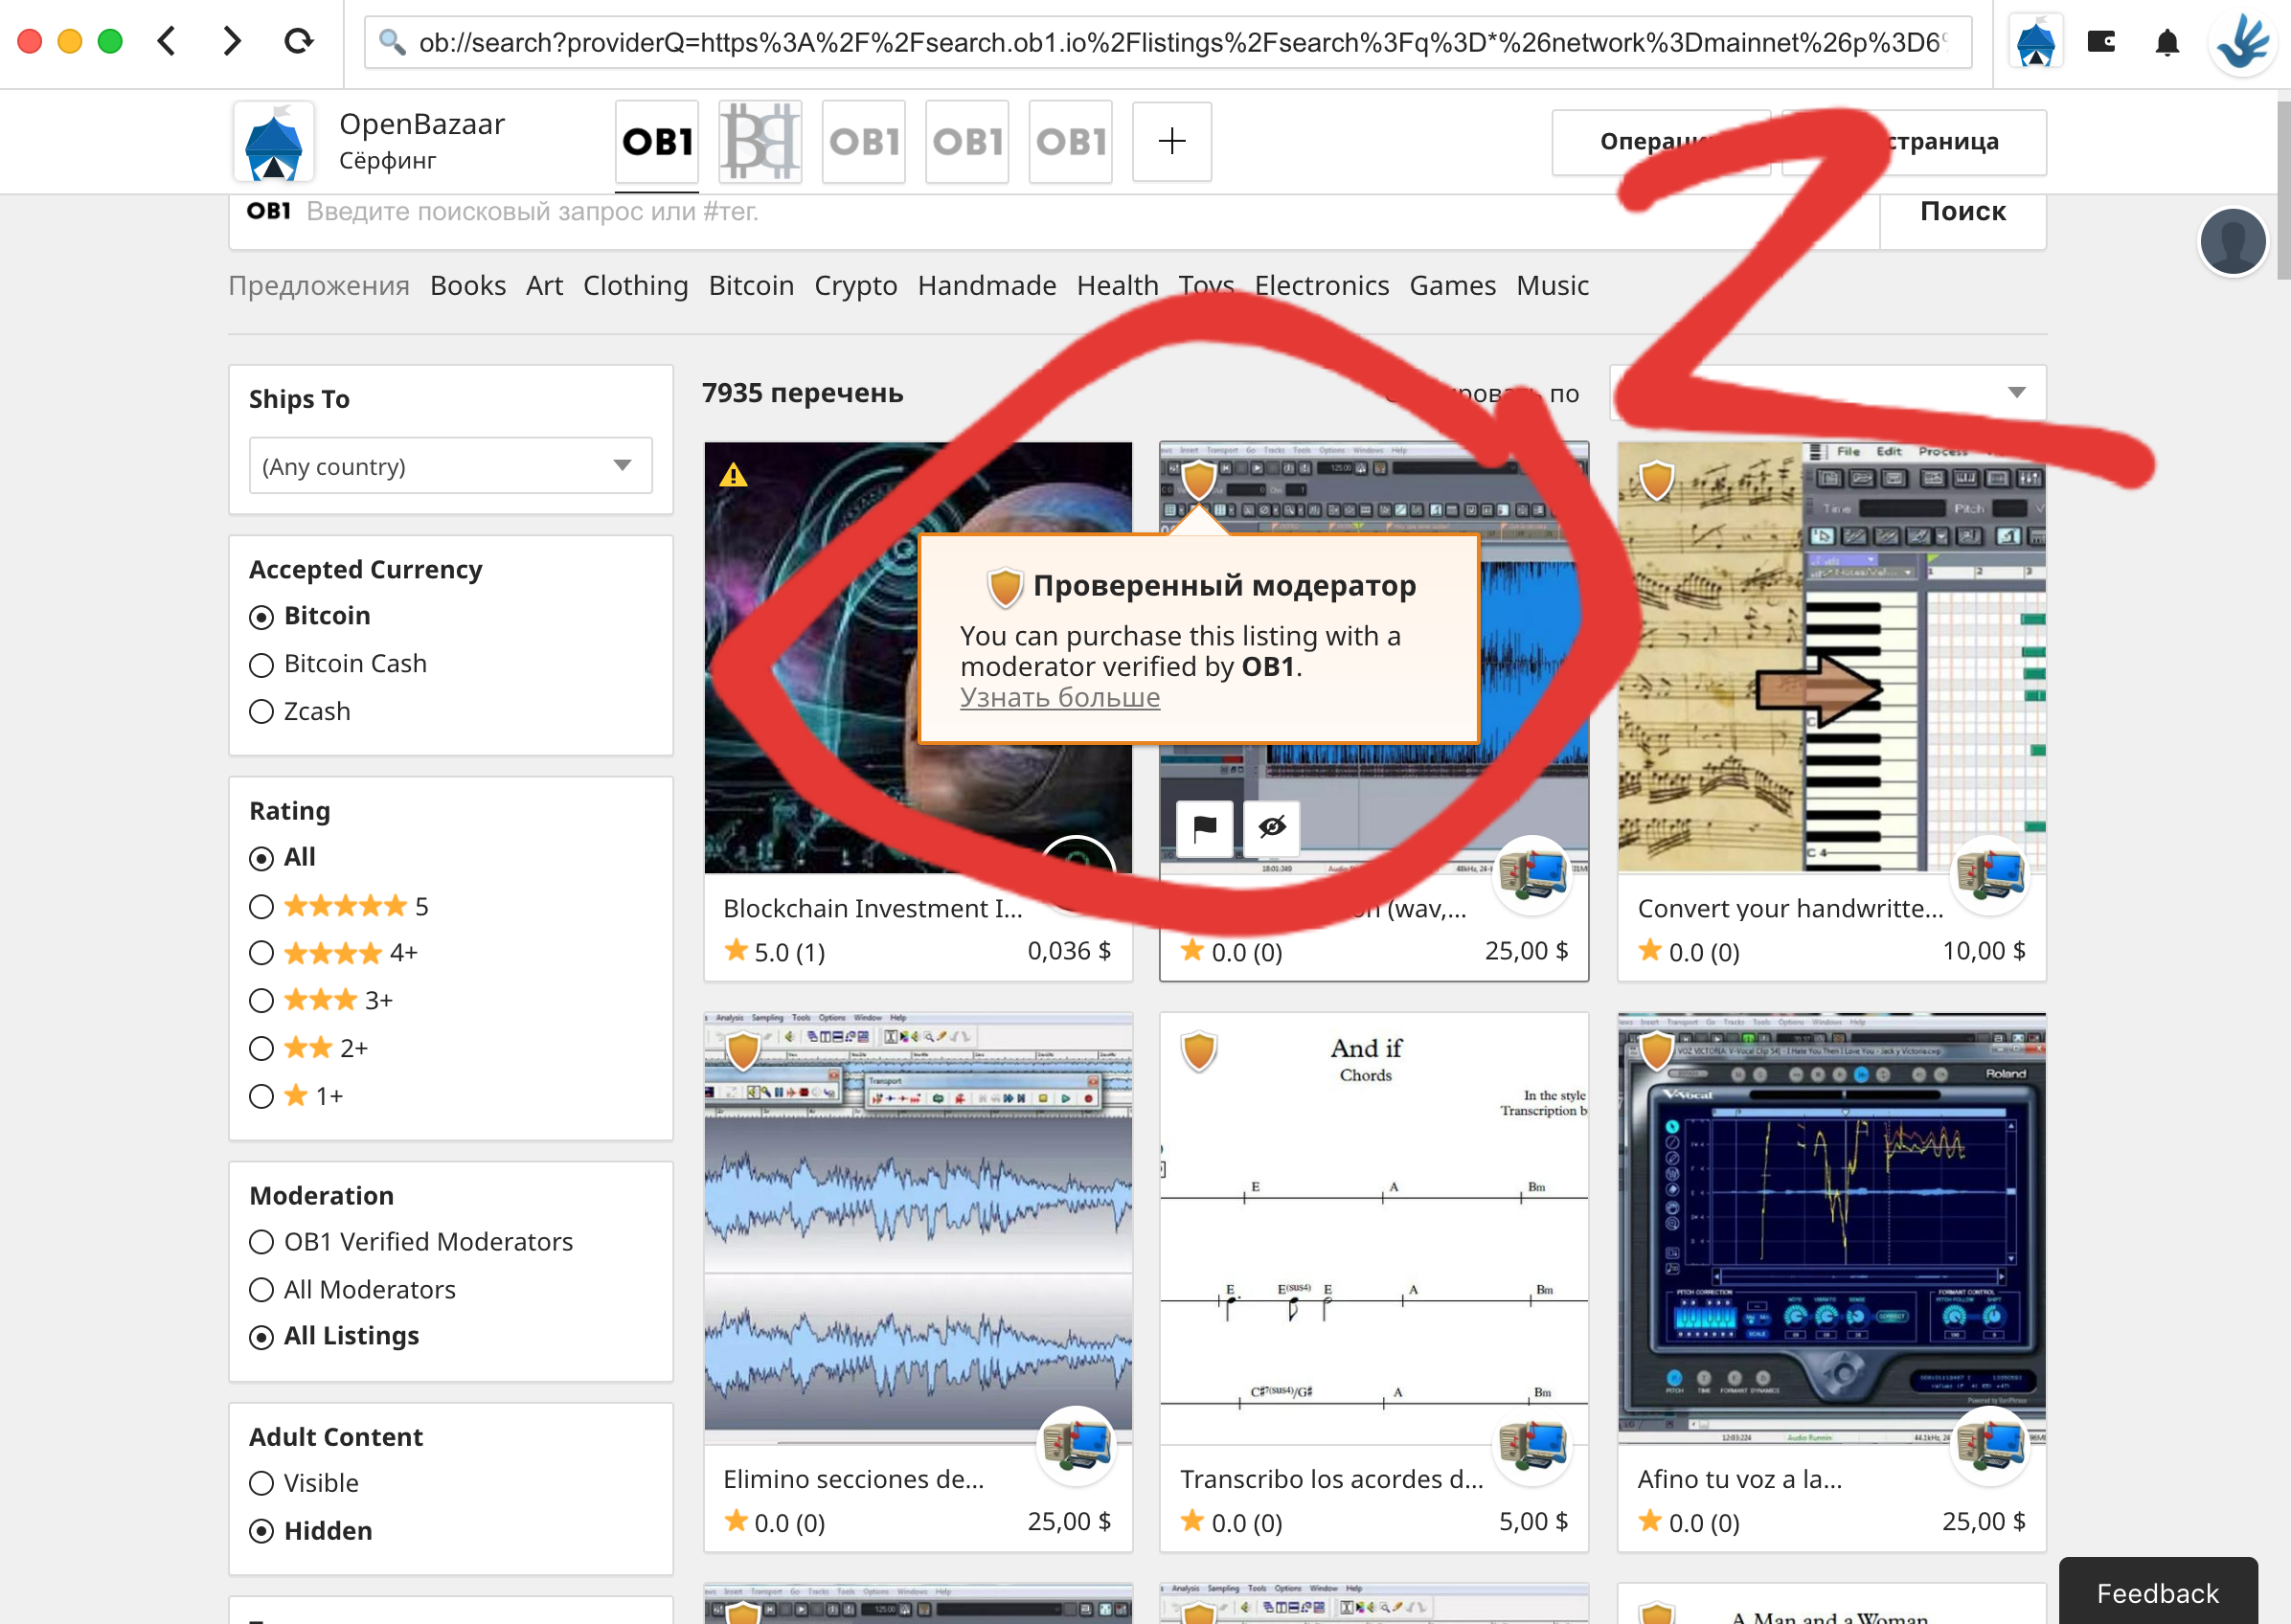This screenshot has width=2291, height=1624.
Task: Open notifications bell
Action: click(2166, 43)
